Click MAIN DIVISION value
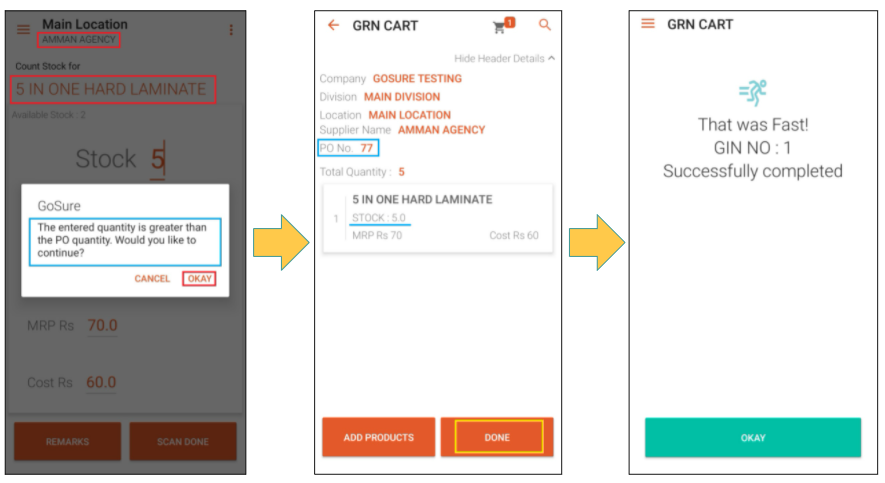Image resolution: width=885 pixels, height=483 pixels. [x=402, y=97]
